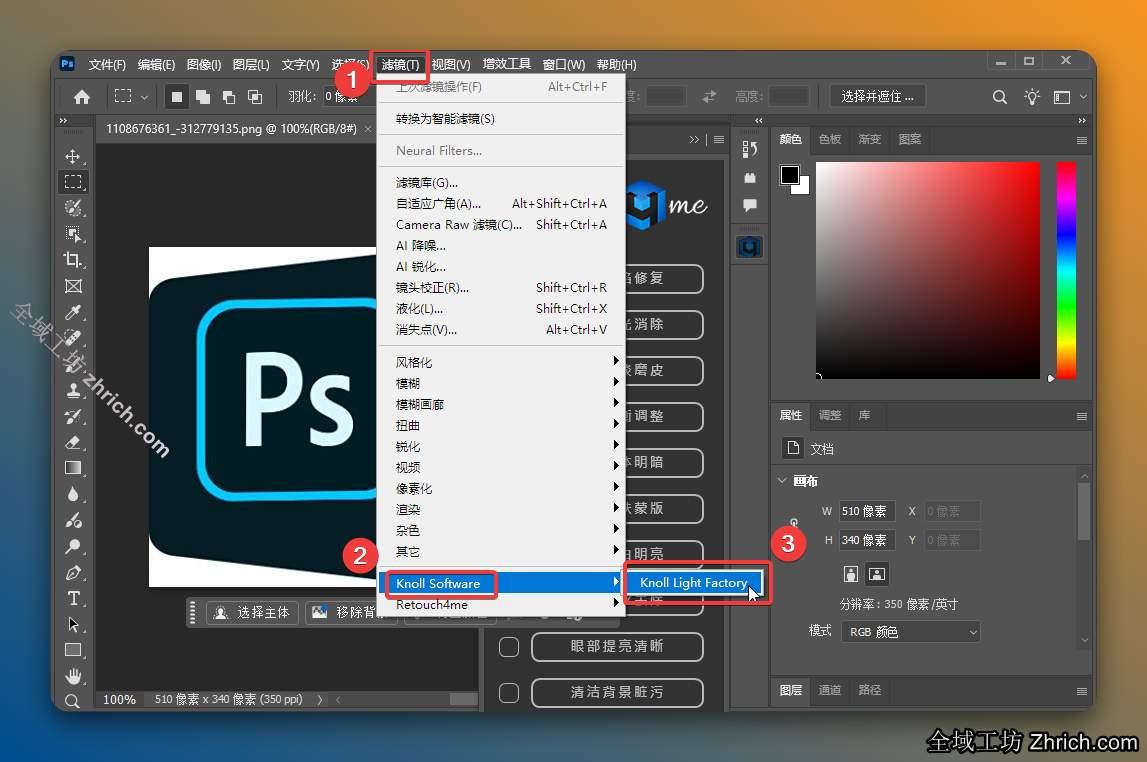Screen dimensions: 1147x762
Task: Select the Gradient tool
Action: pos(72,468)
